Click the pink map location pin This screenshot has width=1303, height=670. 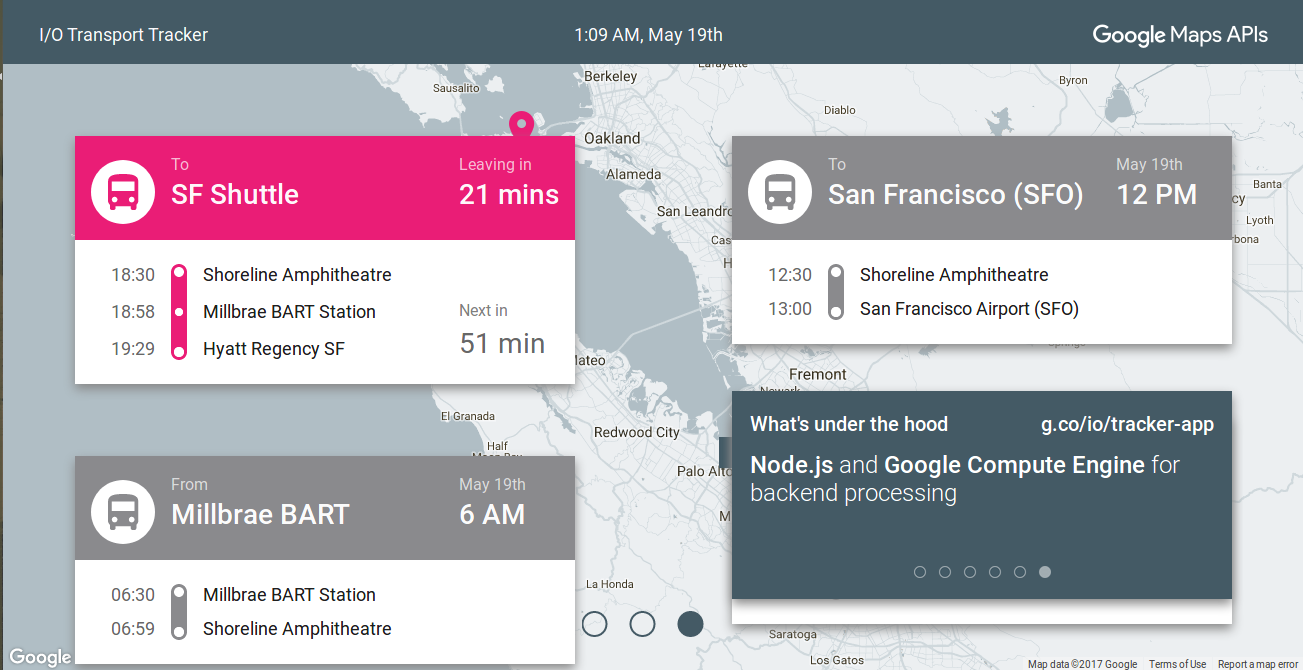pos(521,125)
